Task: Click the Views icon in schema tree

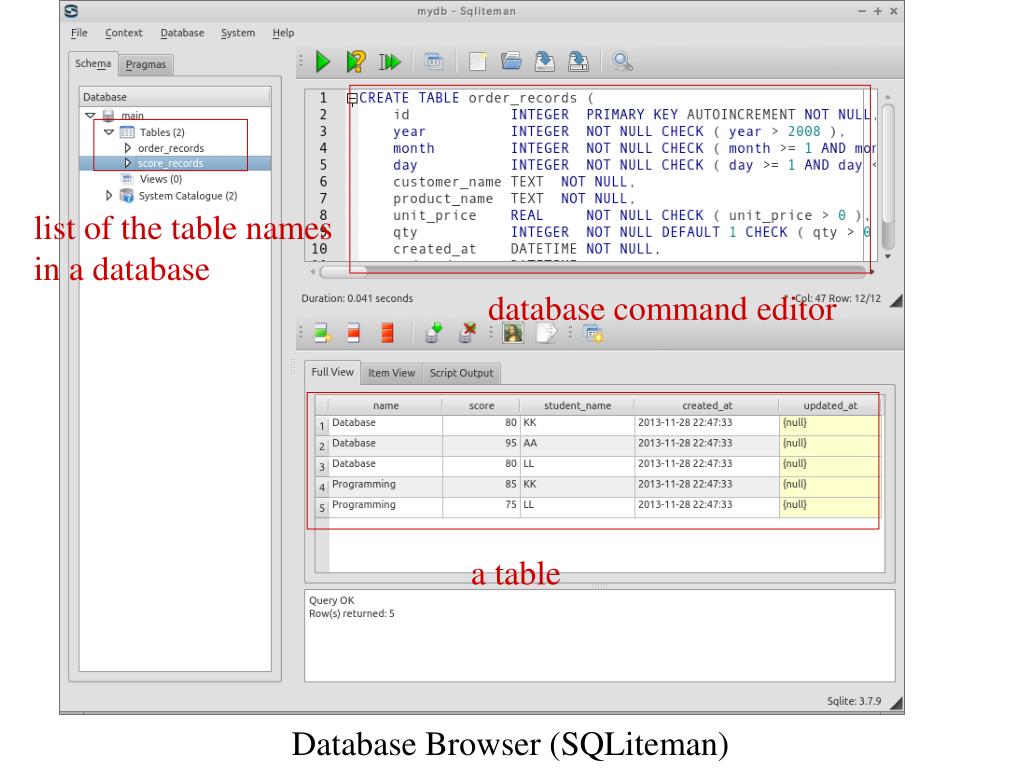Action: pyautogui.click(x=127, y=179)
